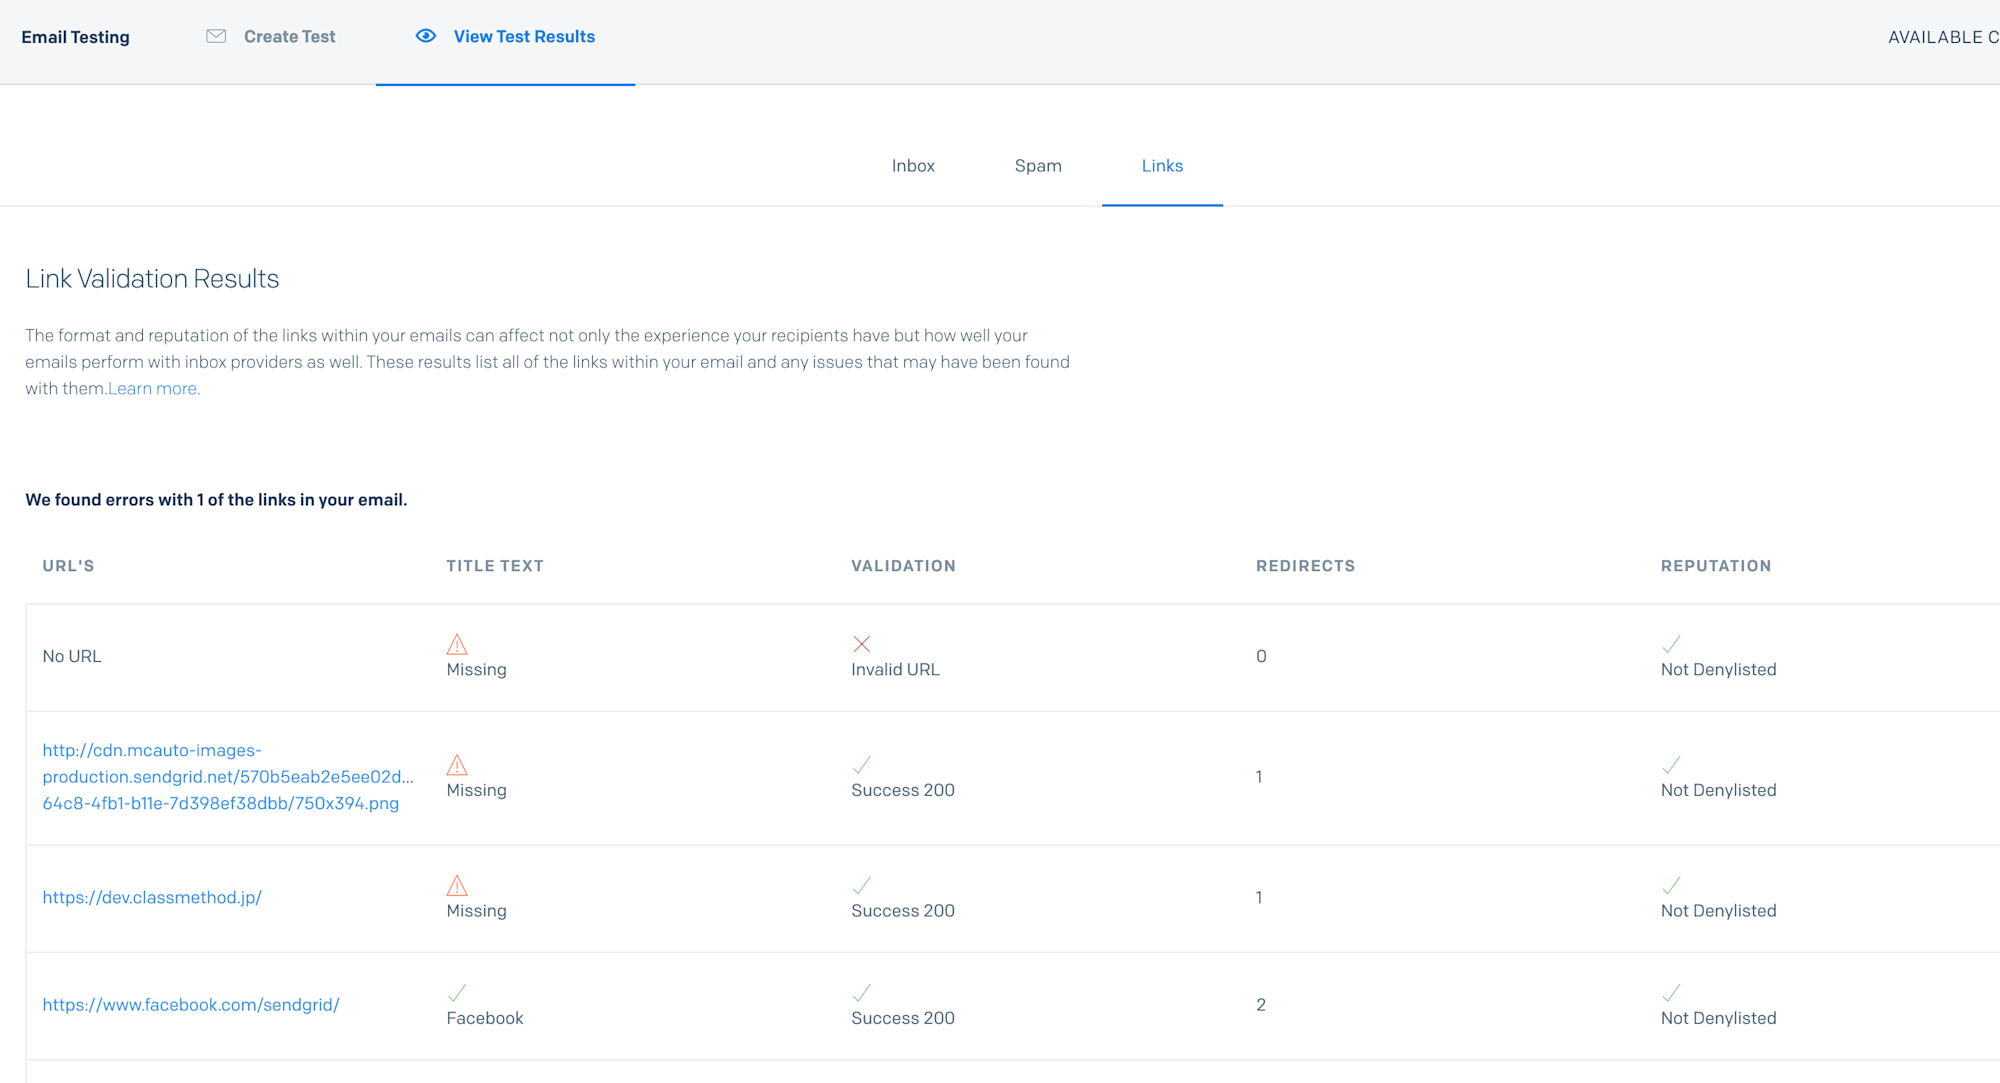Screen dimensions: 2000x1083
Task: Open the facebook.com/sendgrid link
Action: [191, 1005]
